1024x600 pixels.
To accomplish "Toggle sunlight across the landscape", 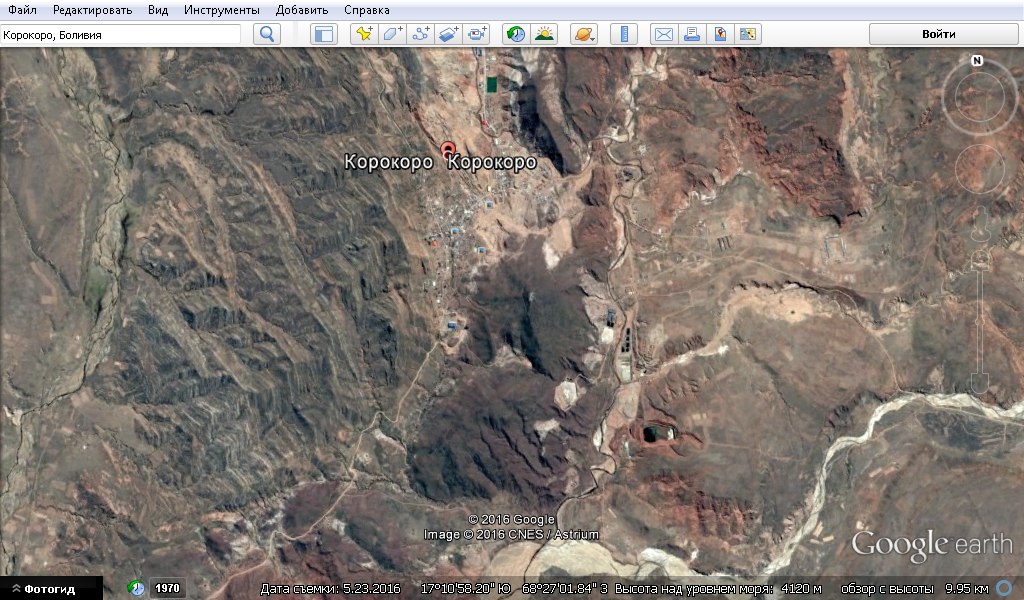I will [x=544, y=34].
